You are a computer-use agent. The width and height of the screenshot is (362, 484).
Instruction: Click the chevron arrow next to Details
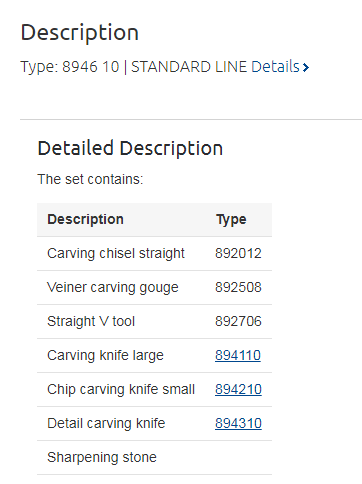pos(306,68)
